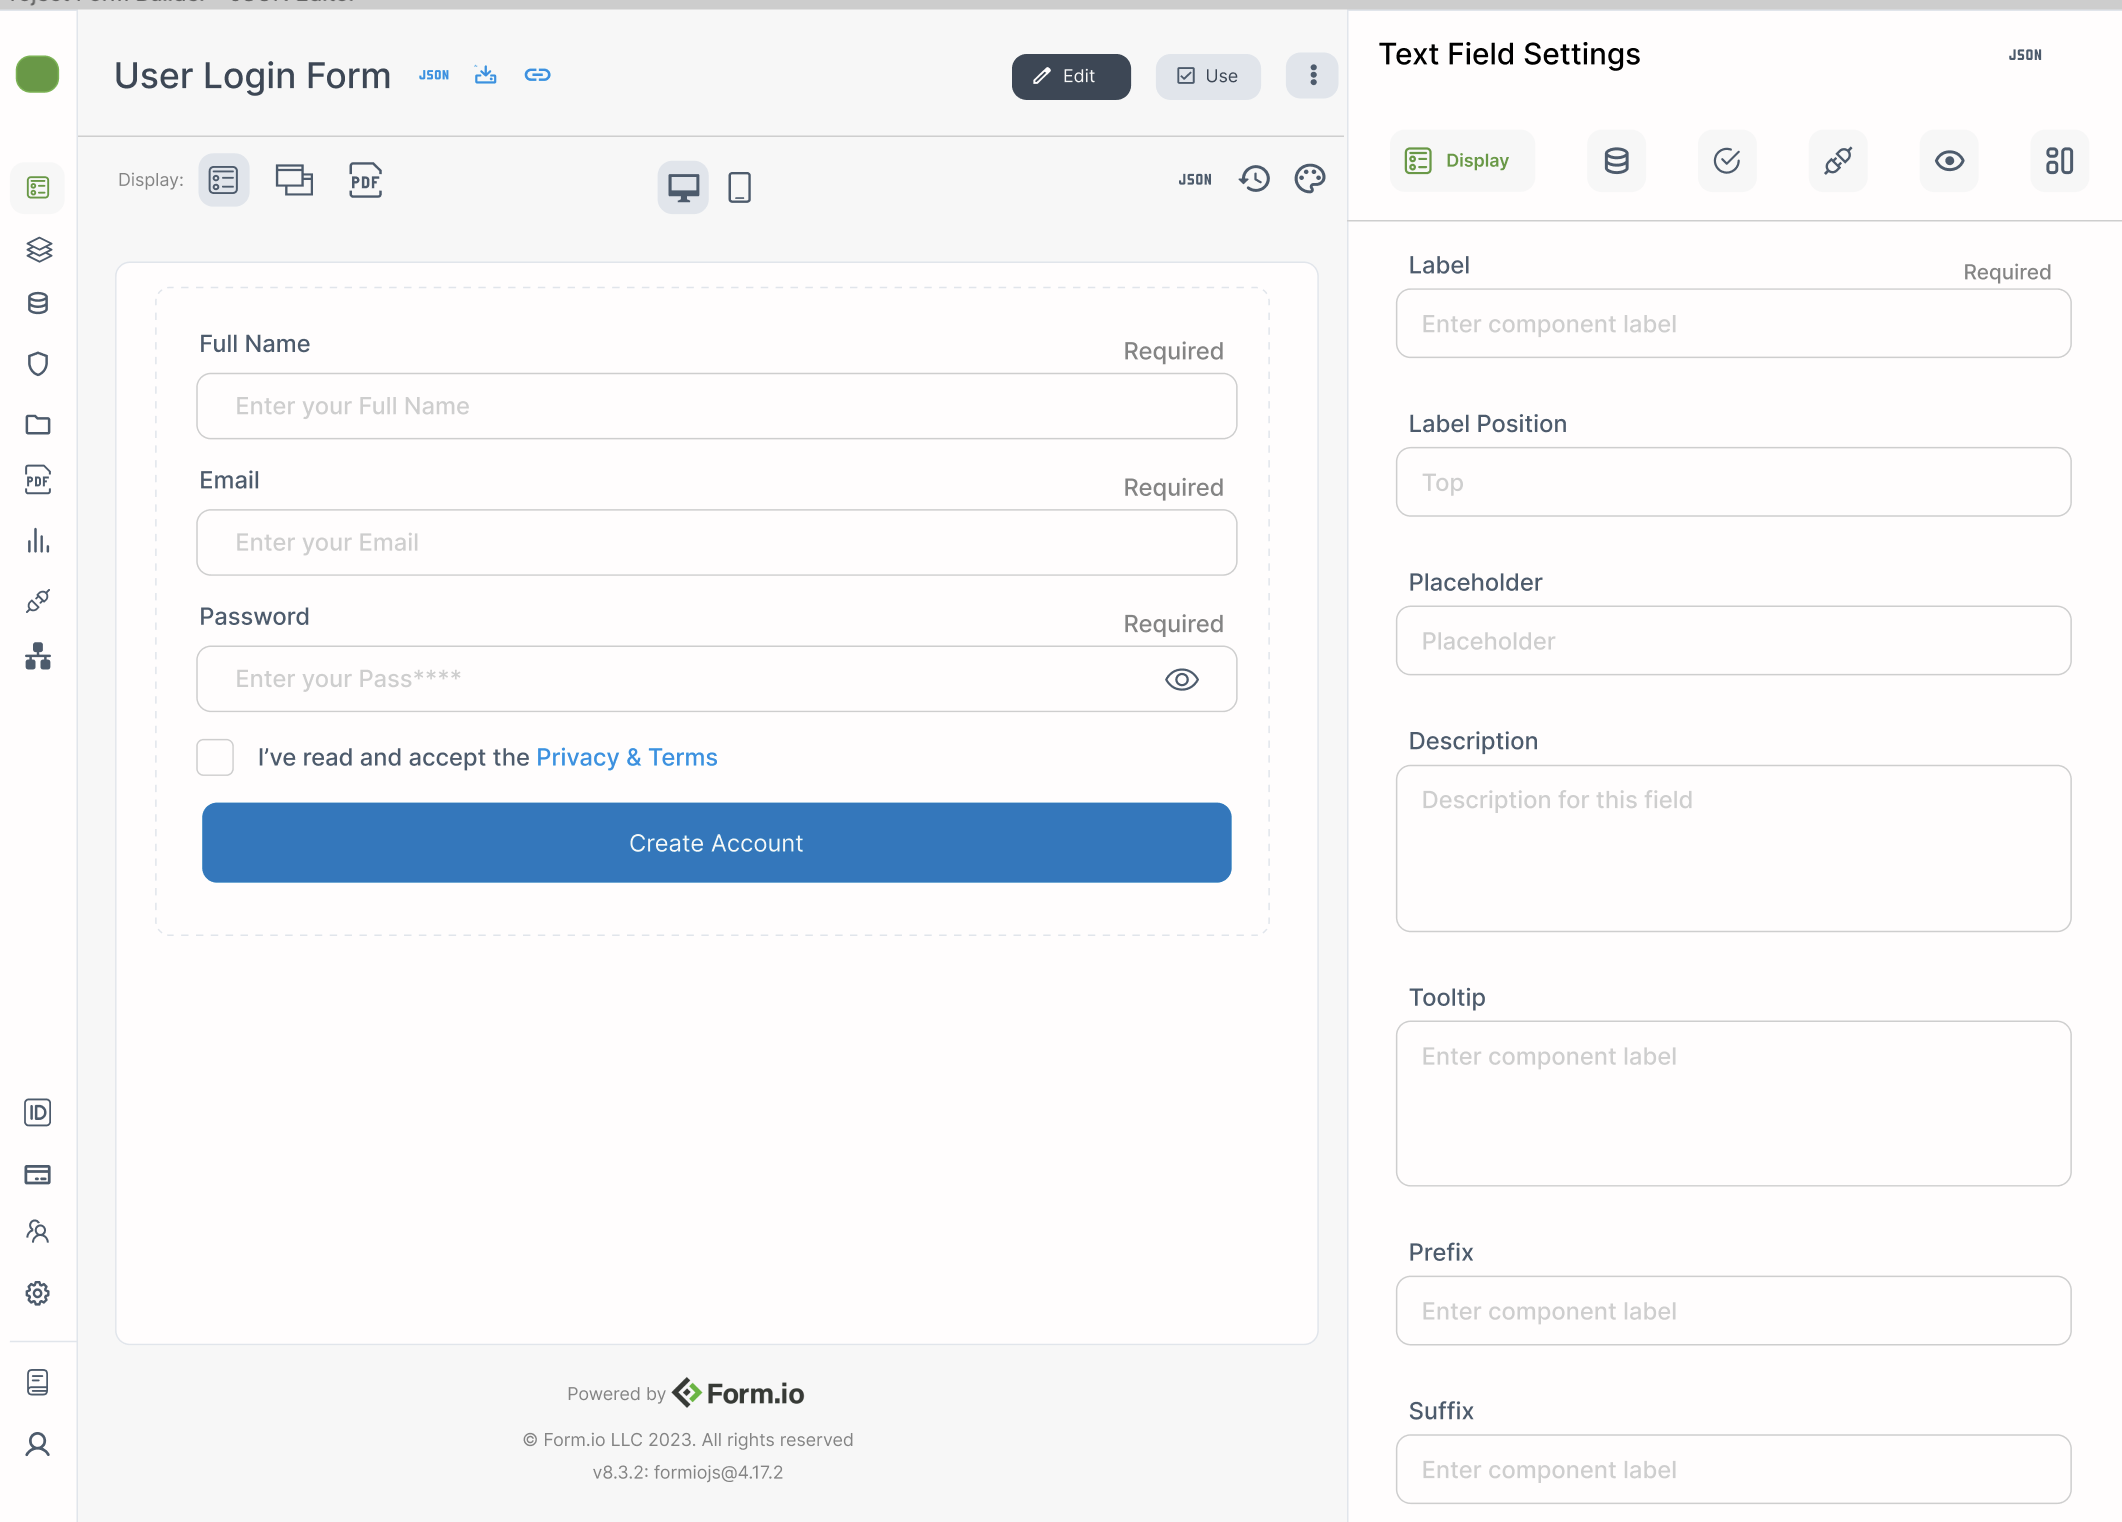Open the validation checkmark settings tab
The image size is (2122, 1522).
click(x=1727, y=160)
